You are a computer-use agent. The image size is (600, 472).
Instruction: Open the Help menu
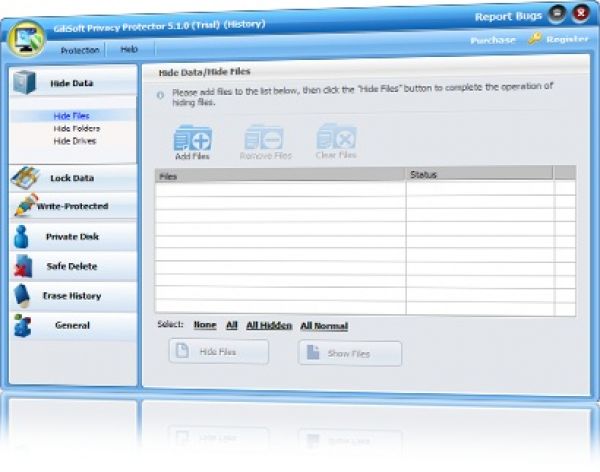click(129, 49)
